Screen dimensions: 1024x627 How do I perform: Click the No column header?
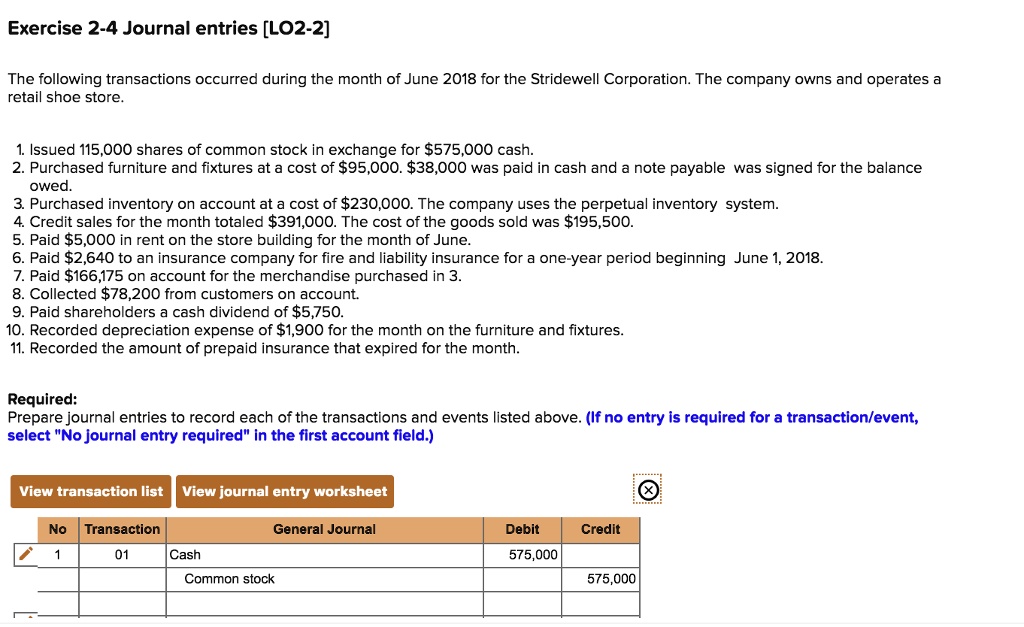point(57,529)
